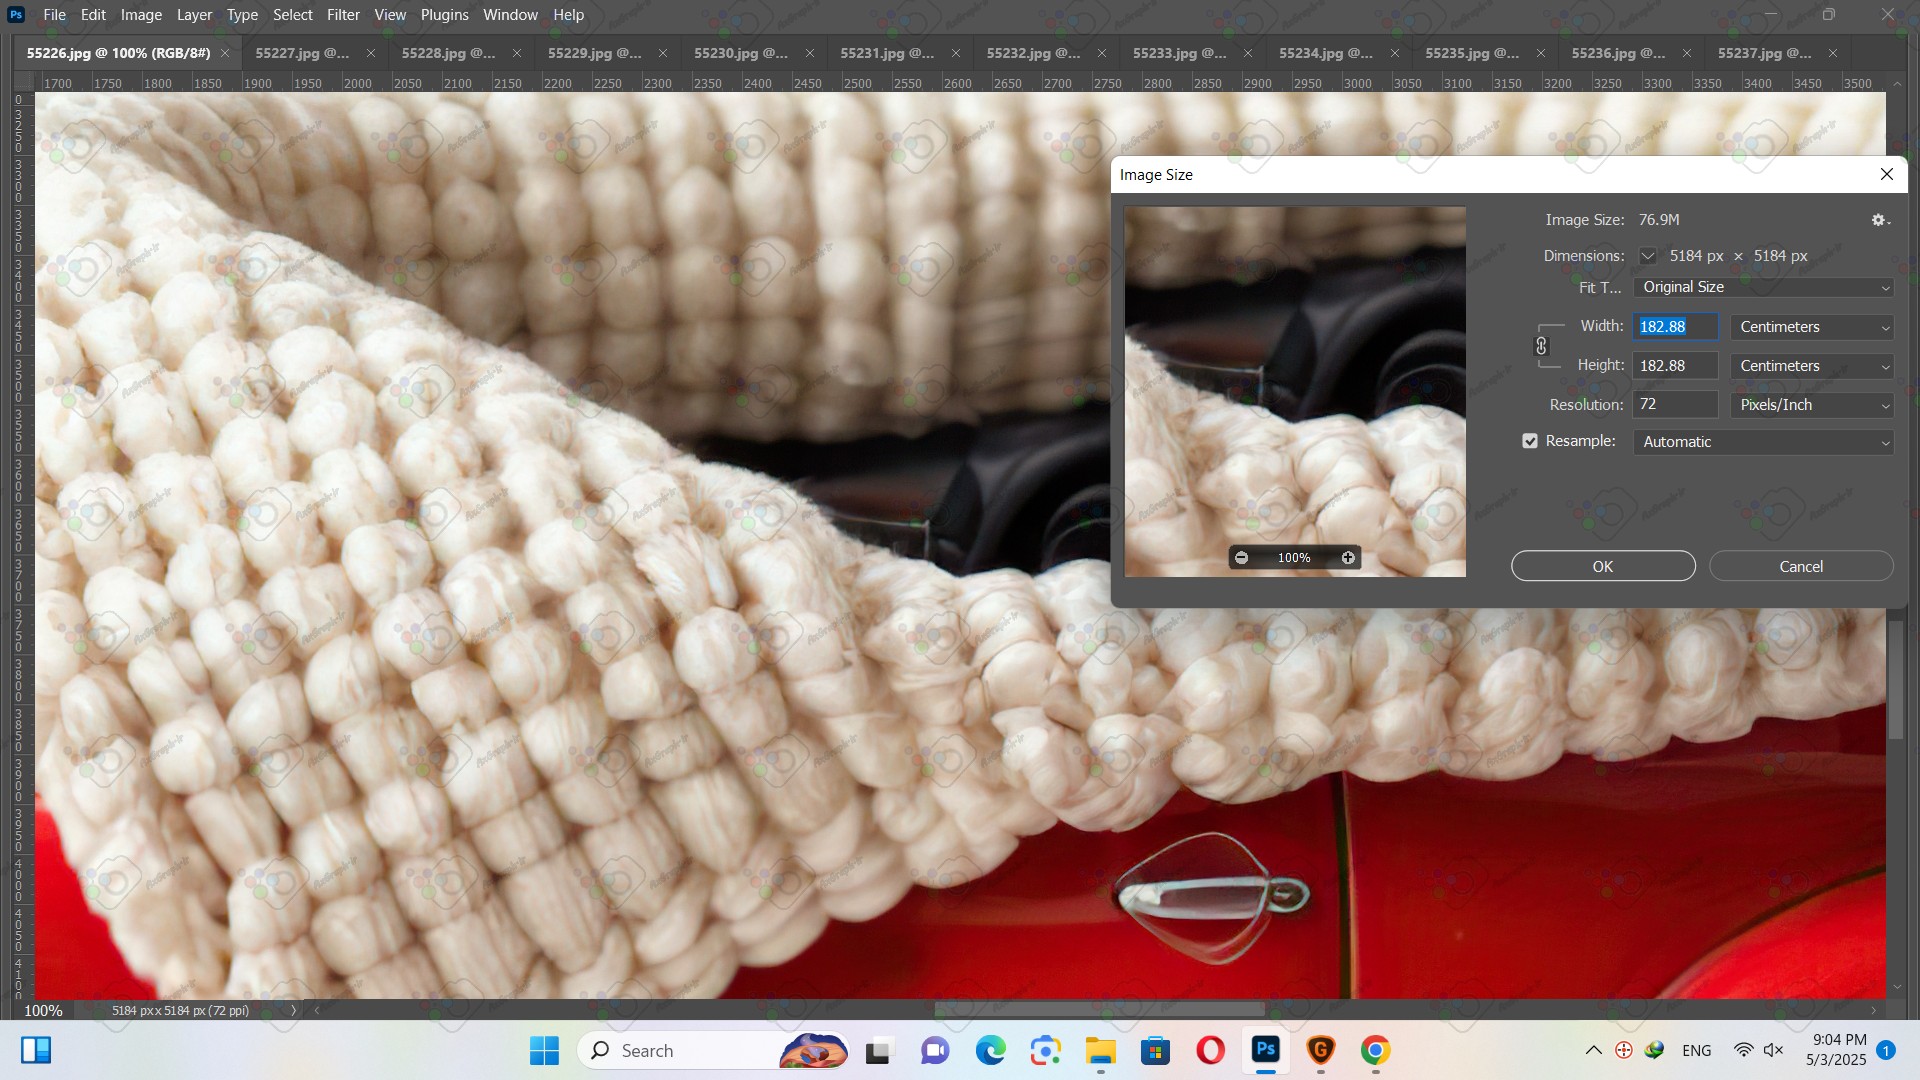Click the document zoom 100% field

[43, 1010]
